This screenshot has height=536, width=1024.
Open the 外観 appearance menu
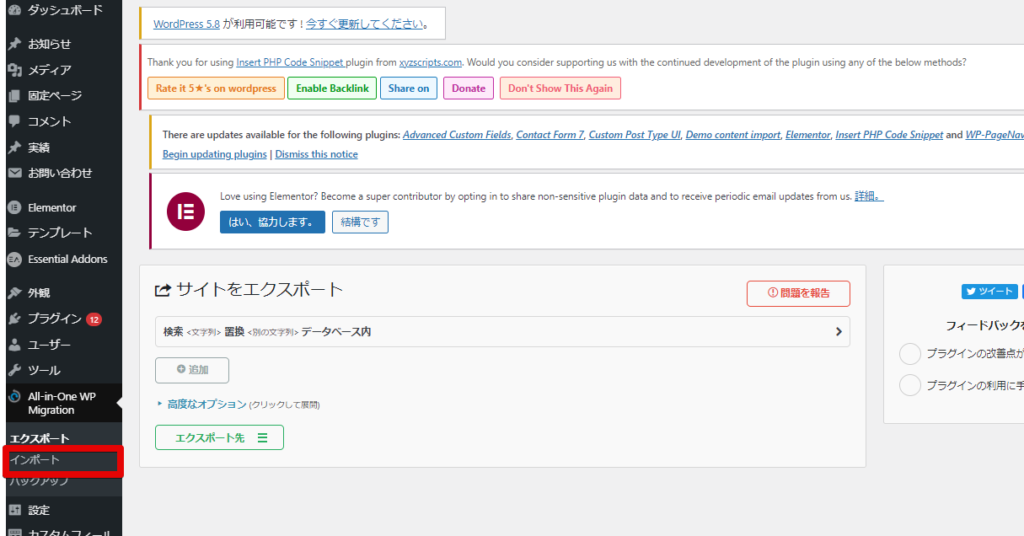[39, 293]
